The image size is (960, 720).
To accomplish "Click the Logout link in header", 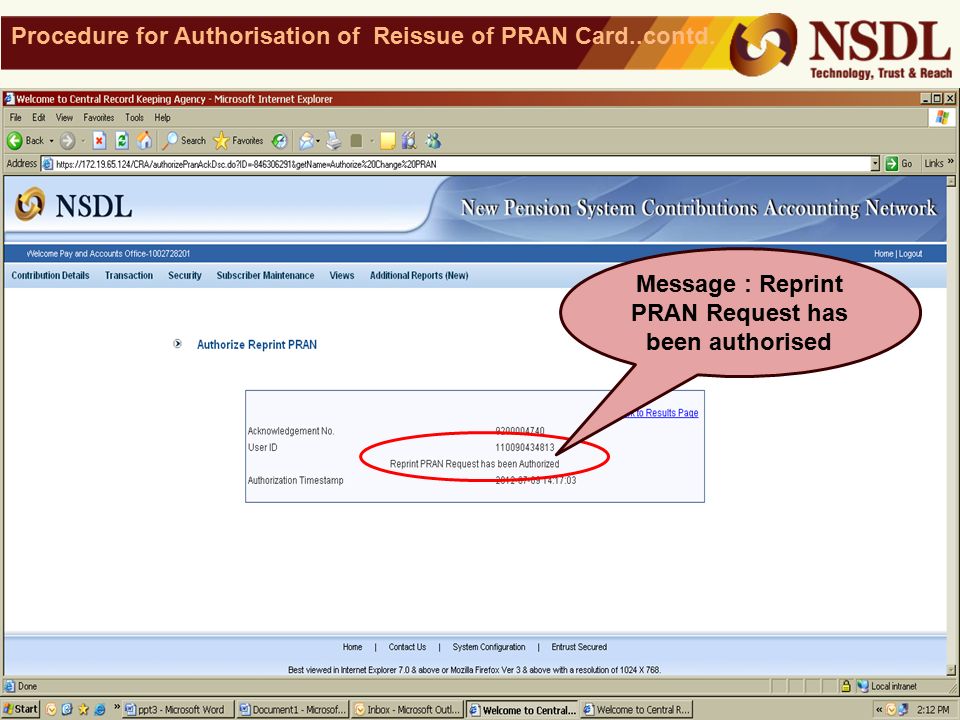I will pos(910,253).
